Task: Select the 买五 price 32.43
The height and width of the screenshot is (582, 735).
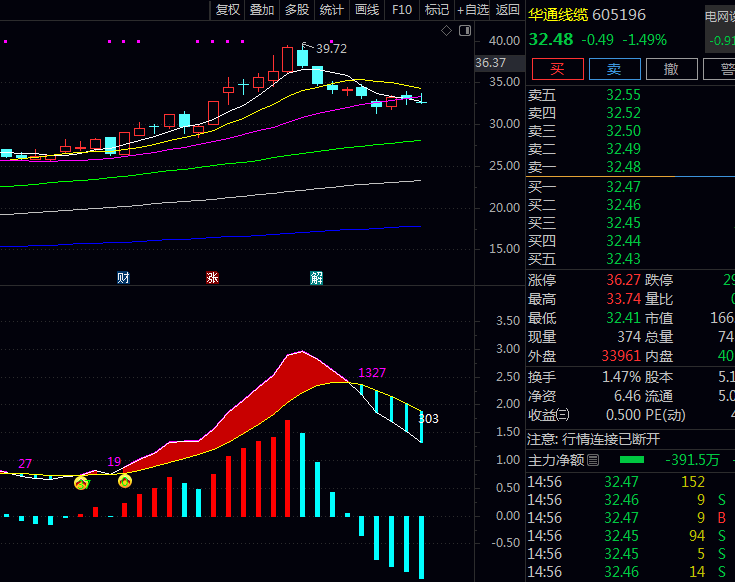Action: pyautogui.click(x=623, y=259)
